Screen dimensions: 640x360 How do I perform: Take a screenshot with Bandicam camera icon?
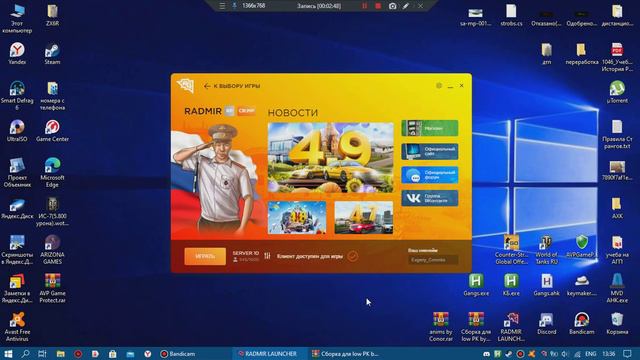(392, 6)
